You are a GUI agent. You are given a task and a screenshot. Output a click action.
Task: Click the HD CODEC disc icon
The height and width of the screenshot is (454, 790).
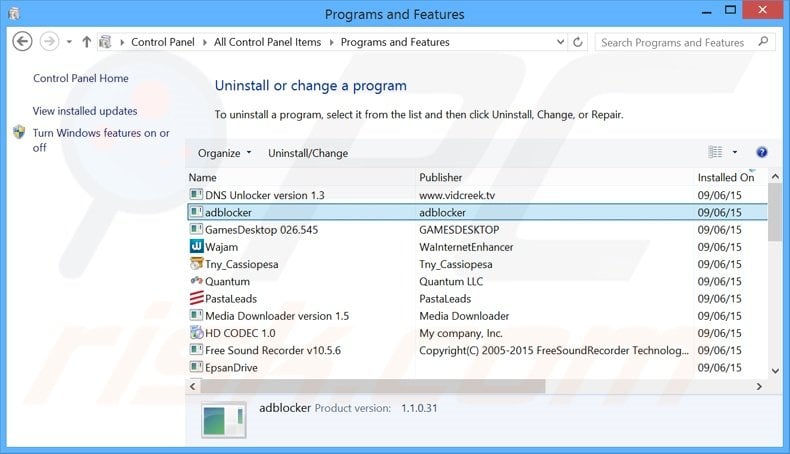click(x=196, y=332)
